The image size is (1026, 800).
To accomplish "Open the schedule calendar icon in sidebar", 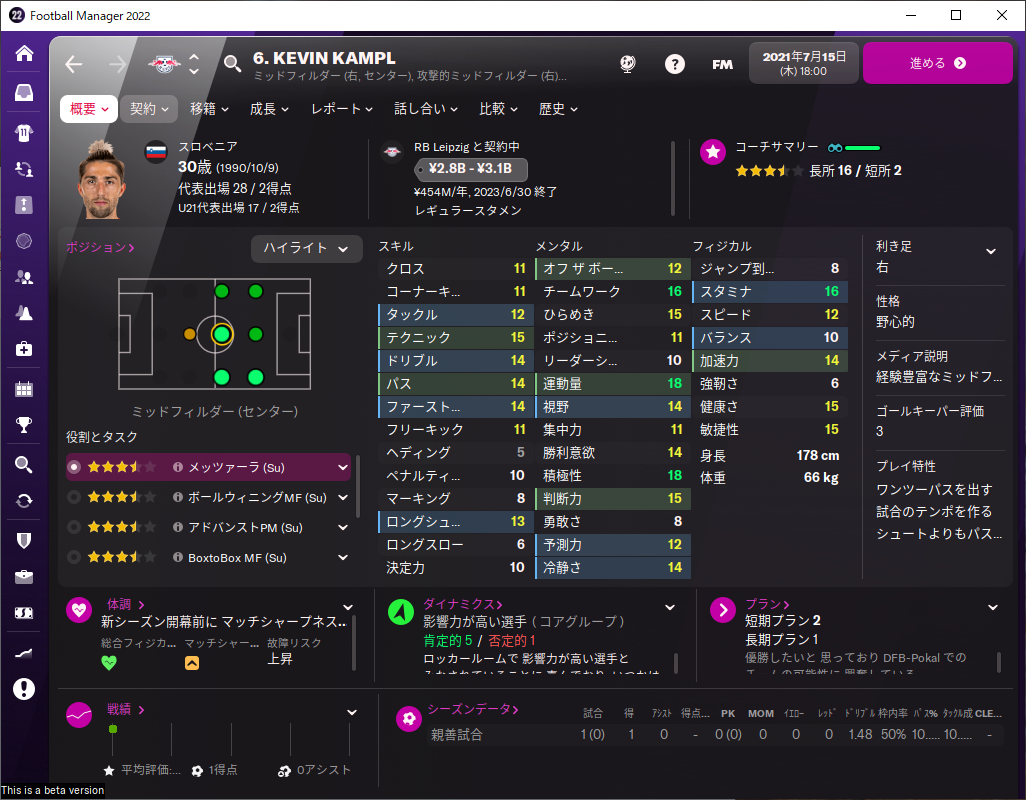I will (x=24, y=389).
